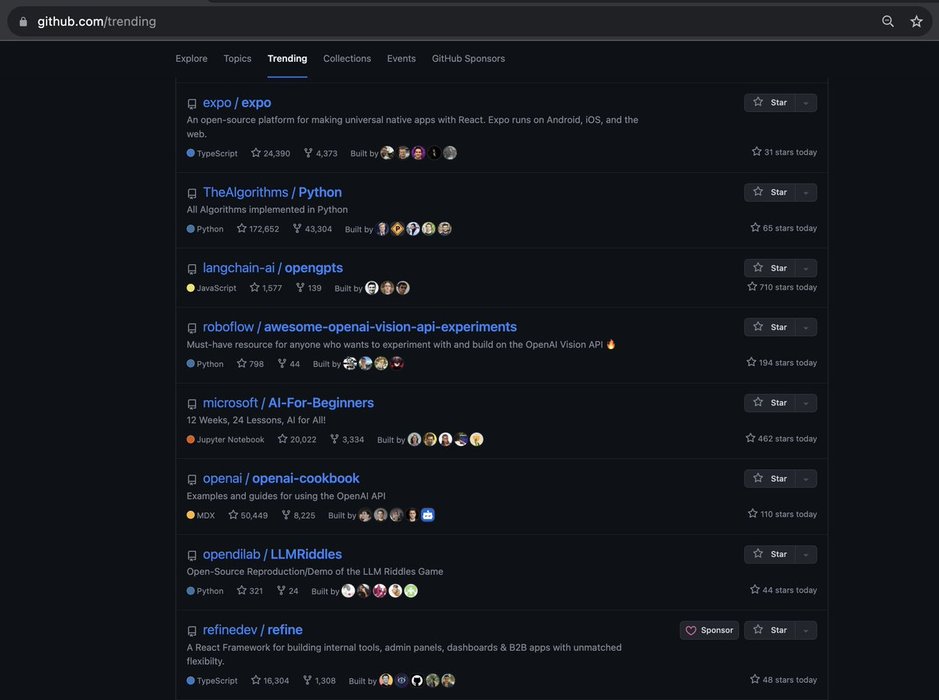View openai-cookbook 50,449 stargazers
This screenshot has width=939, height=700.
tap(248, 515)
